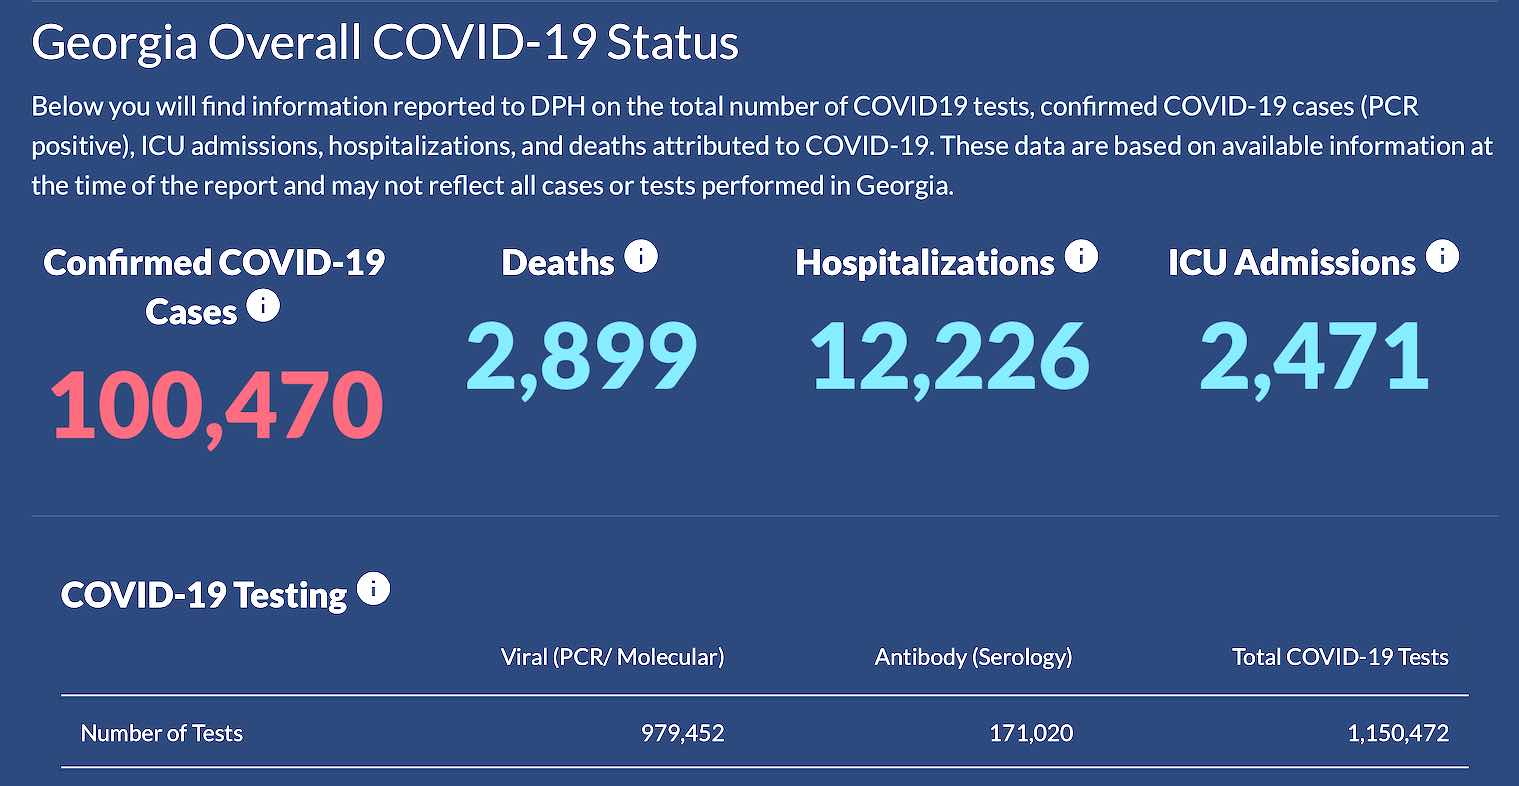The height and width of the screenshot is (786, 1519).
Task: Click the Antibody (Serology) column header
Action: click(x=974, y=657)
